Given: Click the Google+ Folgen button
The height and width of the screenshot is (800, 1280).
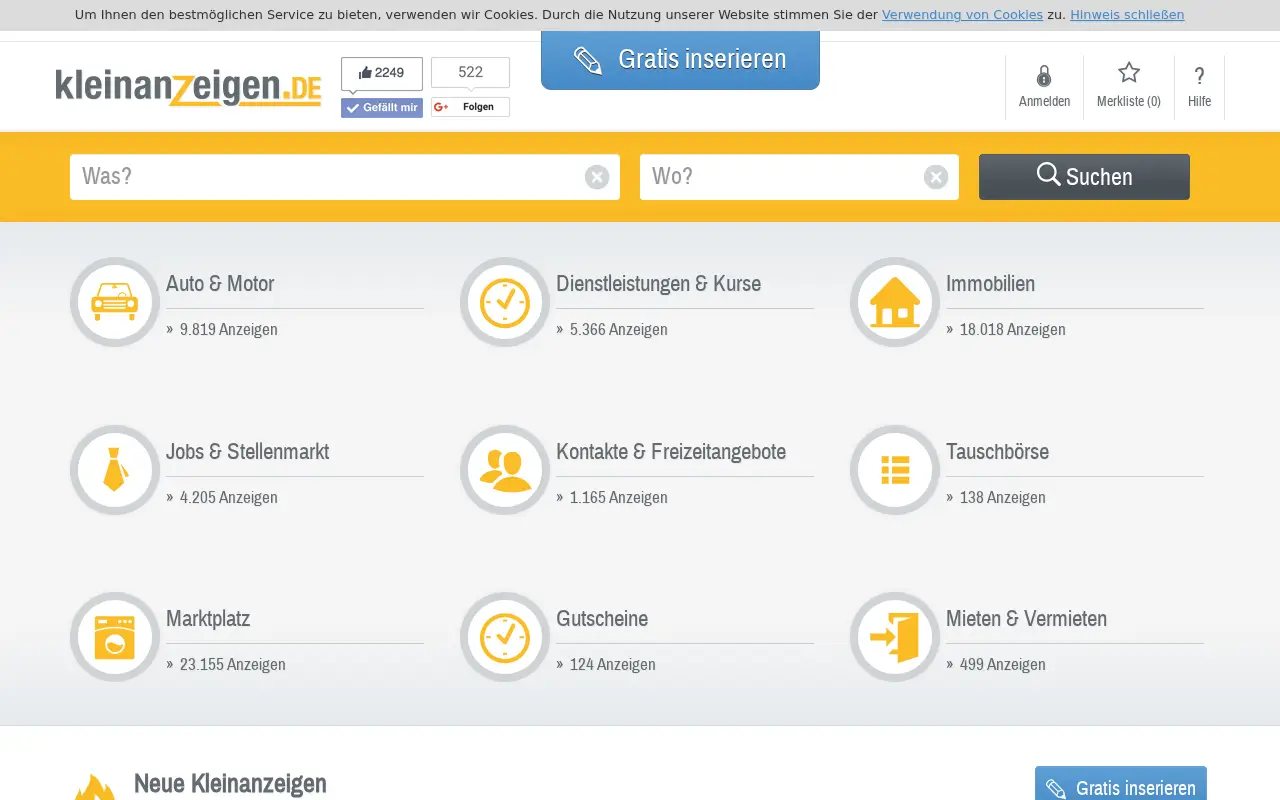Looking at the screenshot, I should coord(470,107).
